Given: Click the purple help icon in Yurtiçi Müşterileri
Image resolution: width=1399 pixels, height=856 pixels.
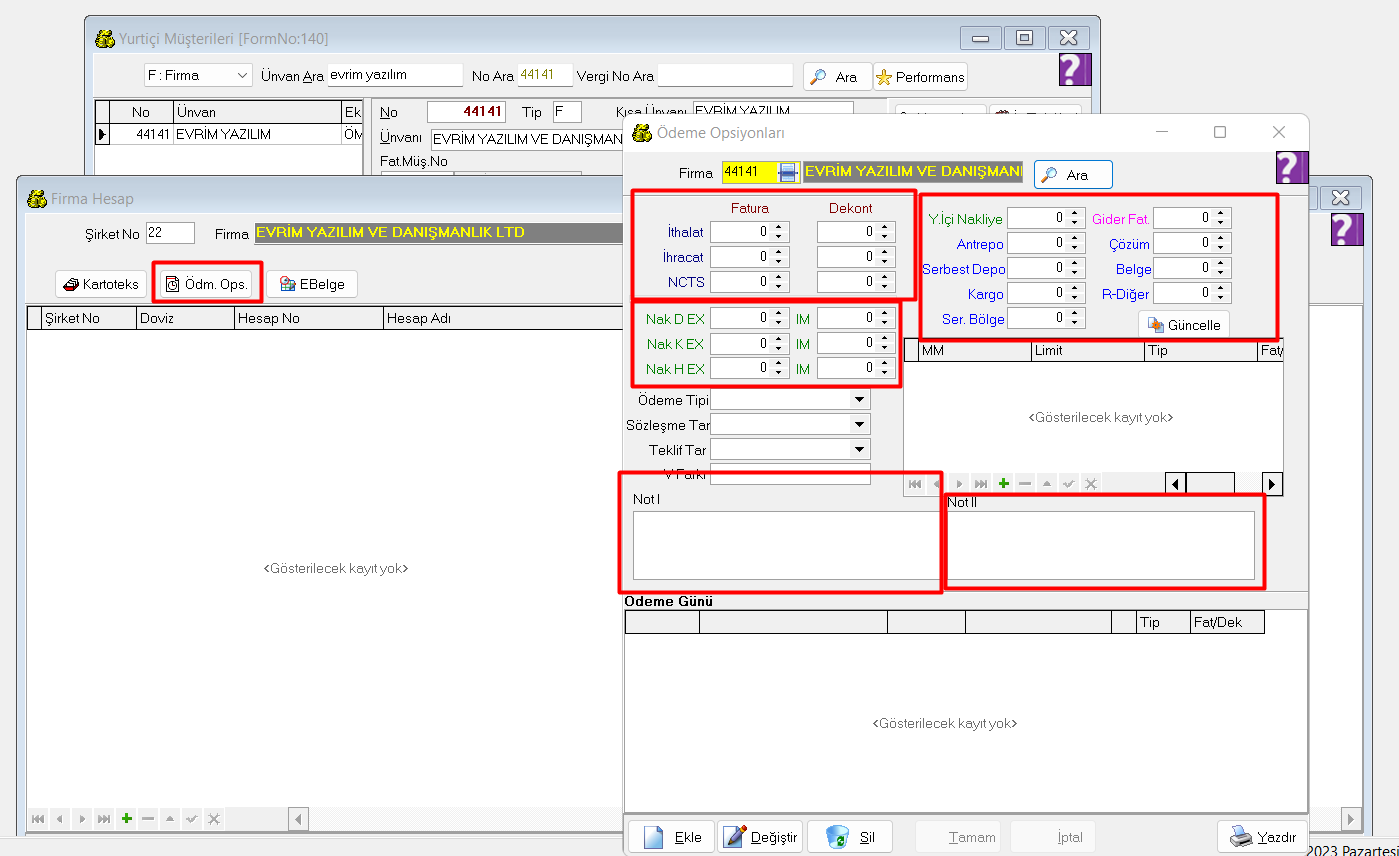Looking at the screenshot, I should click(1074, 70).
